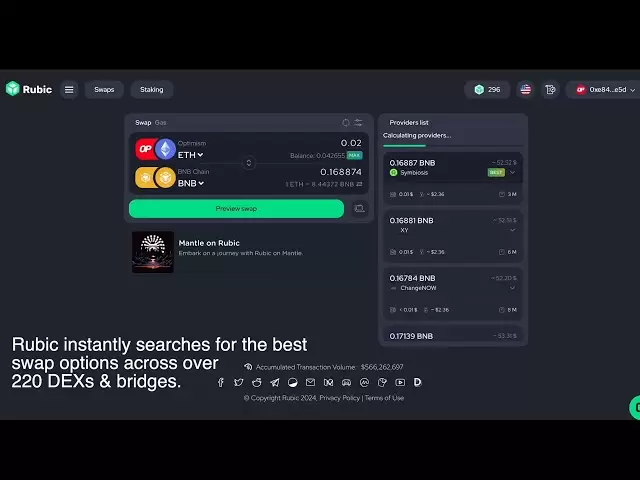Open the Reddit social icon
This screenshot has height=480, width=640.
click(x=257, y=382)
